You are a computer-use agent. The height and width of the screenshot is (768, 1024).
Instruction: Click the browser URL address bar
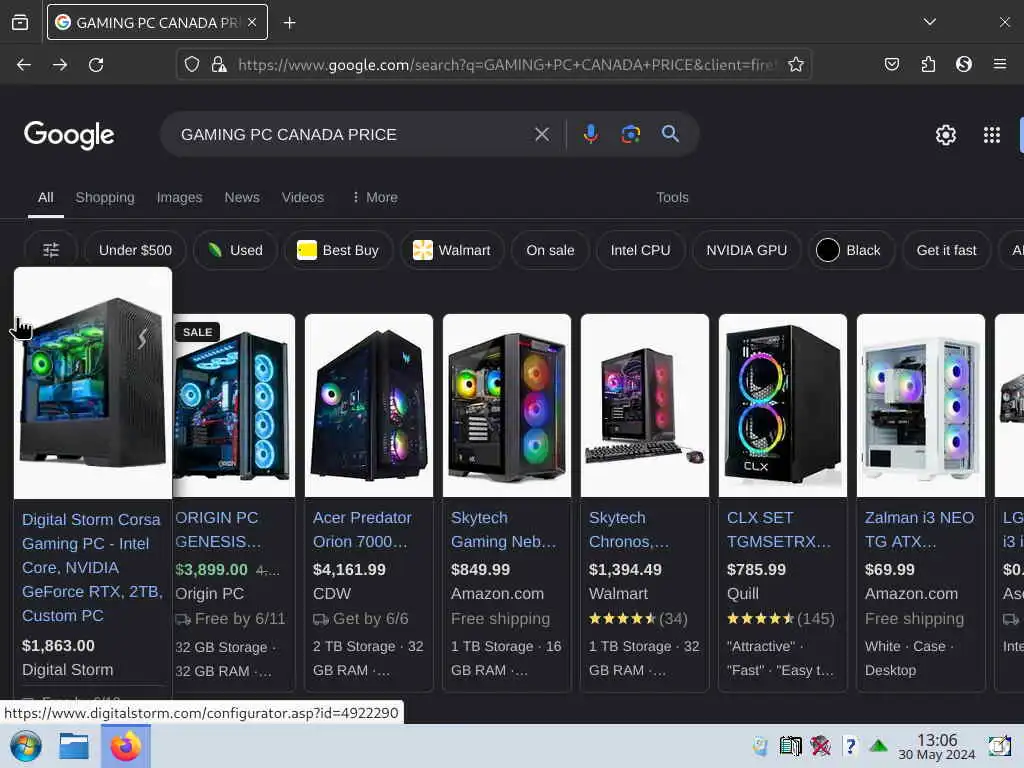tap(506, 65)
